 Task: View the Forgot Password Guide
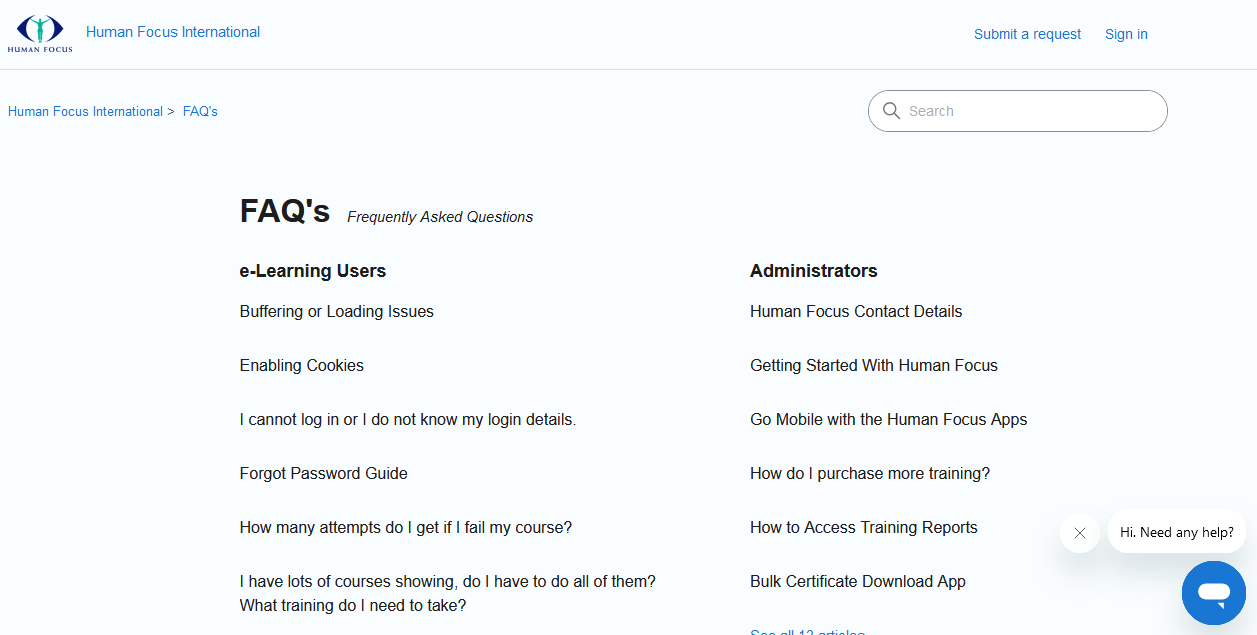(x=324, y=474)
